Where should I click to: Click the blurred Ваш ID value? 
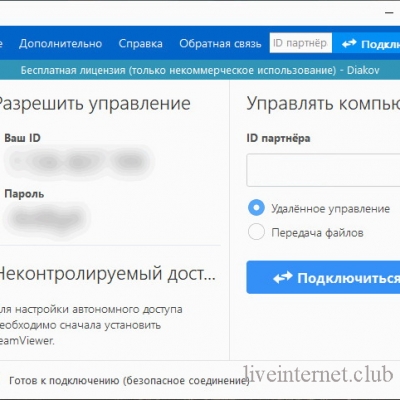pos(79,162)
